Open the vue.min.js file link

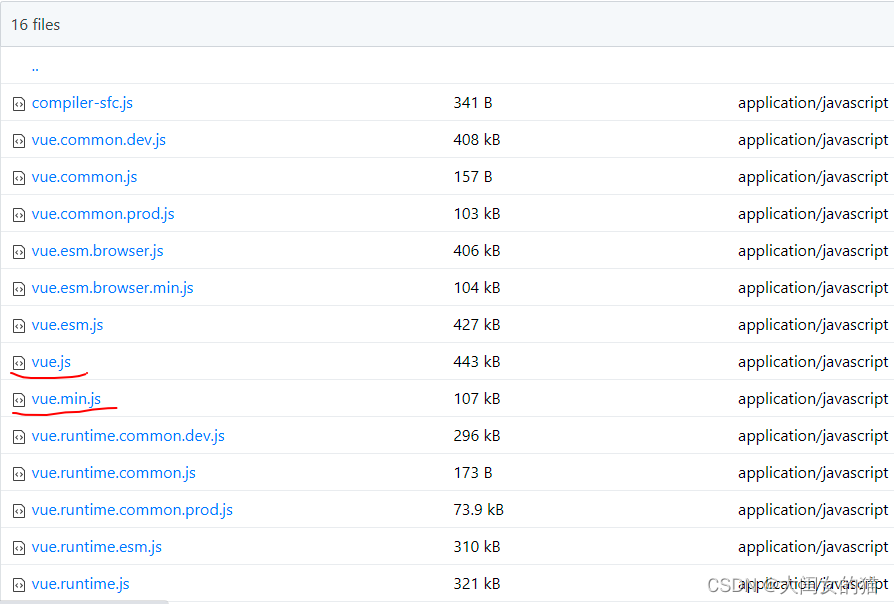66,399
